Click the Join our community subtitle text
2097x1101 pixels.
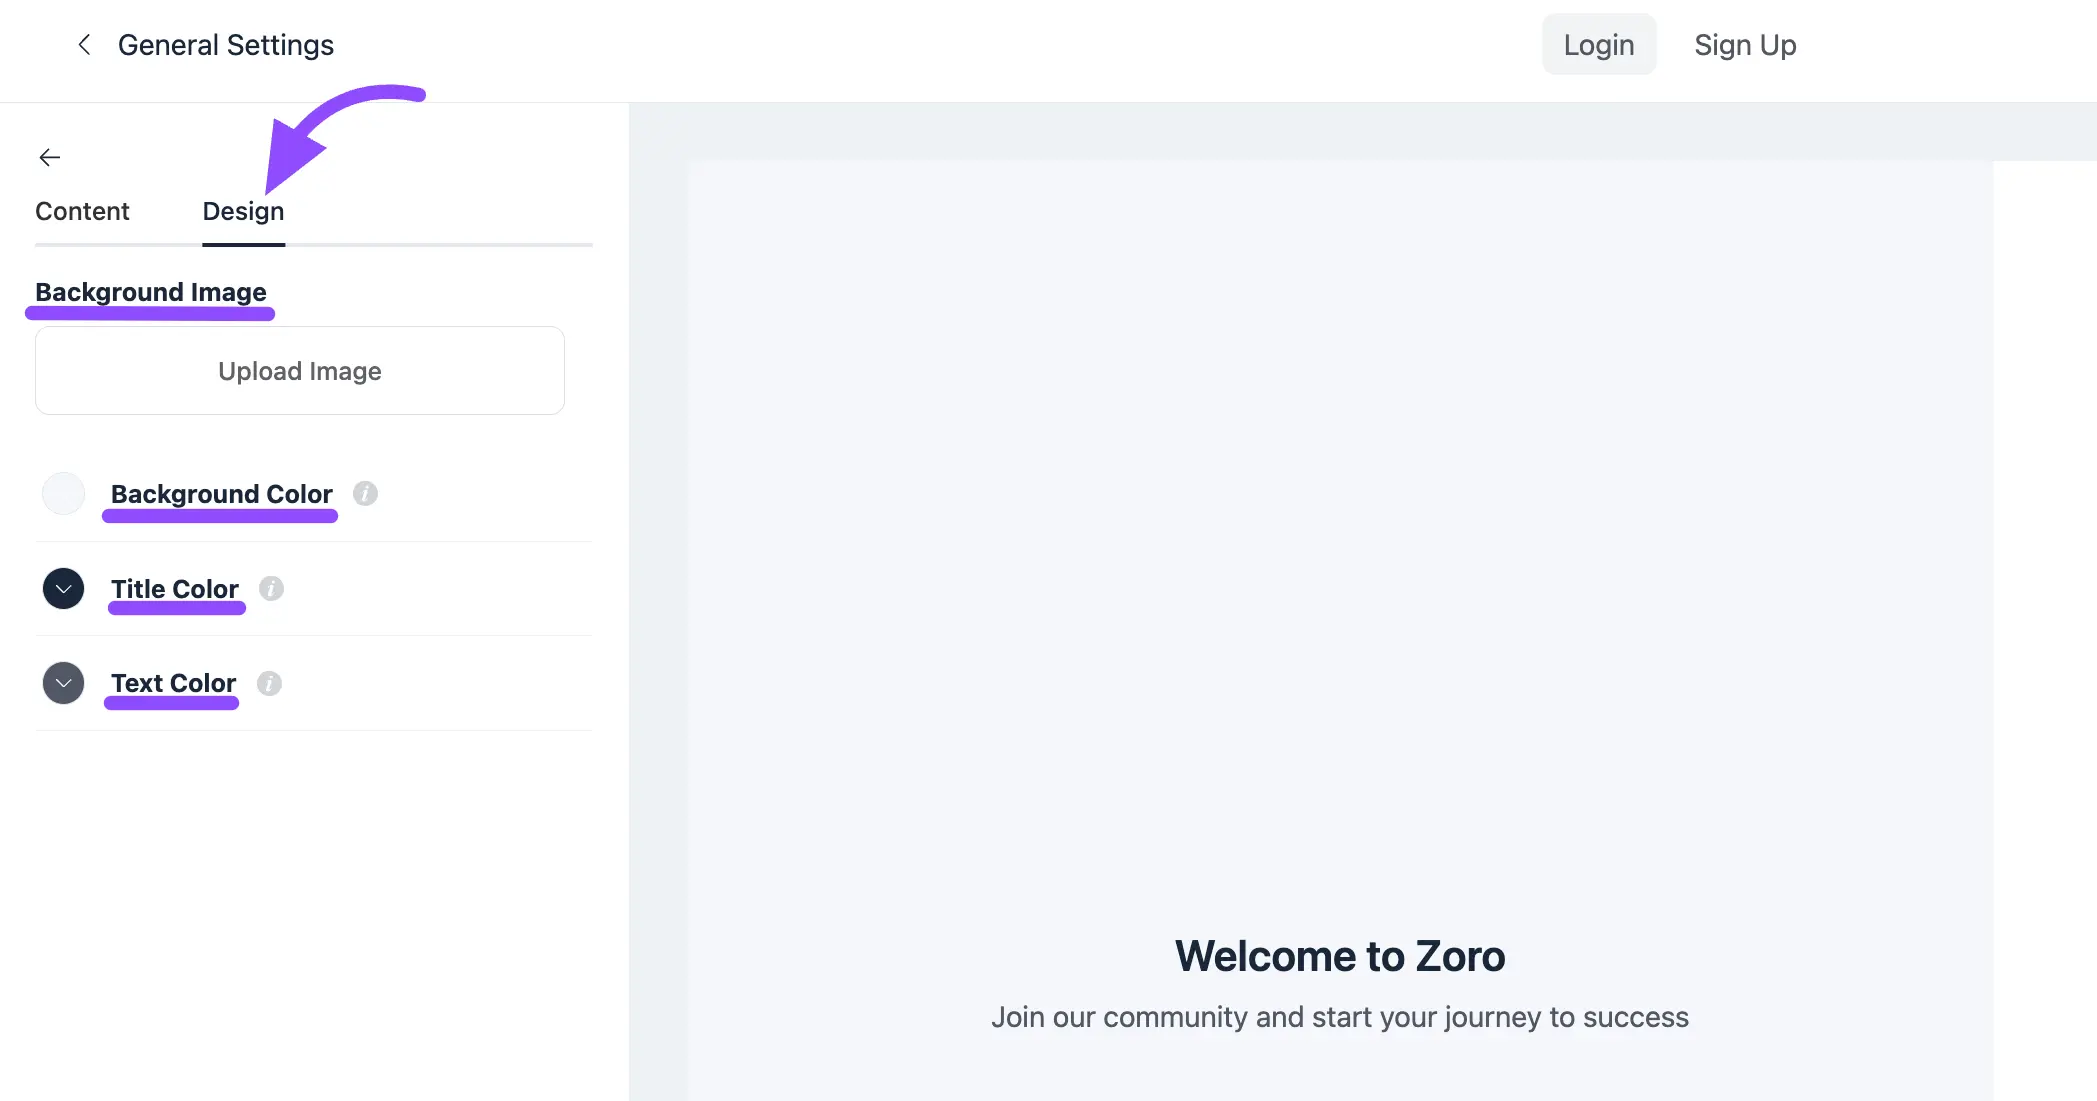point(1340,1017)
